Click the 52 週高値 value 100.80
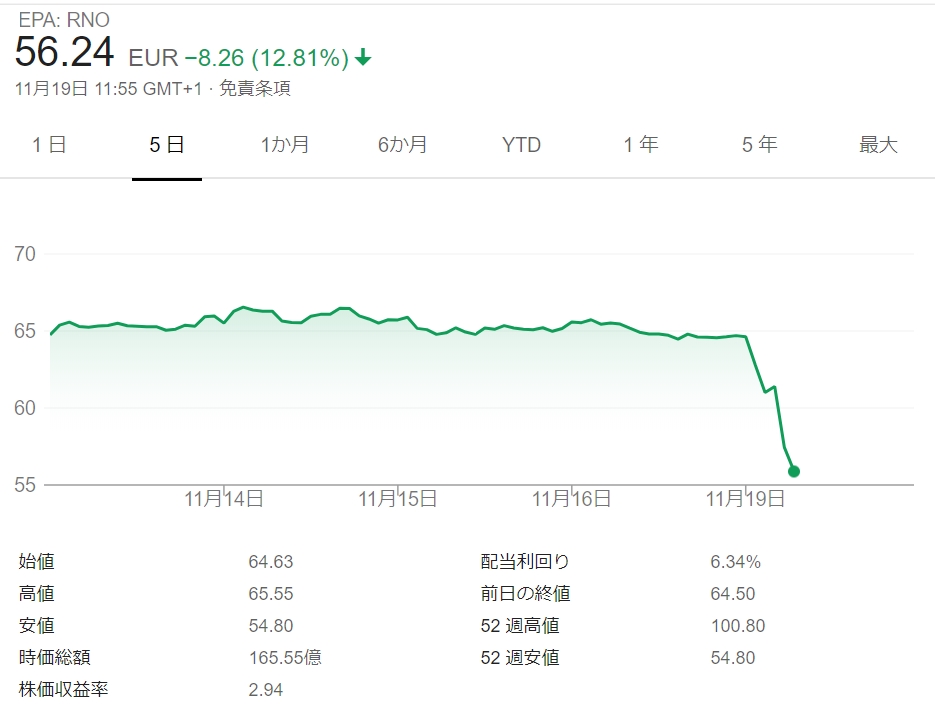935x709 pixels. [737, 626]
